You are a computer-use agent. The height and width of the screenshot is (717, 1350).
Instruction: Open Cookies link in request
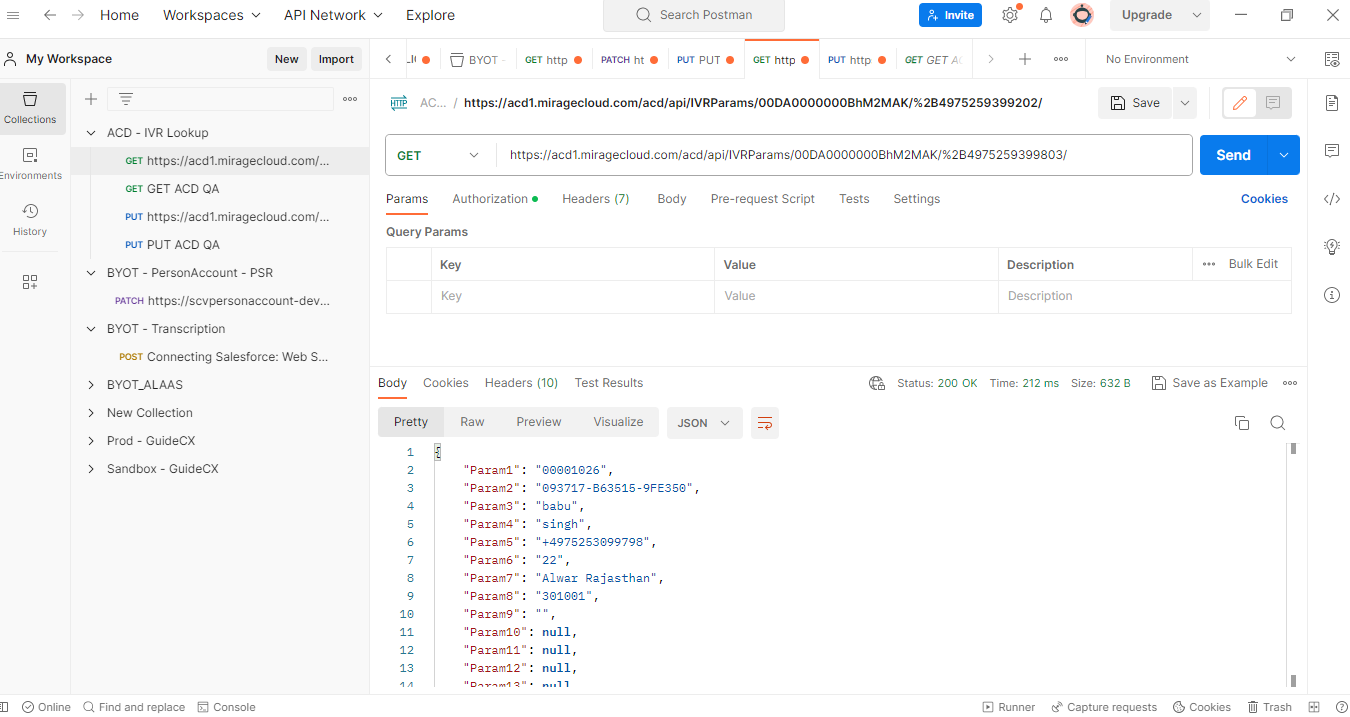pos(1264,199)
